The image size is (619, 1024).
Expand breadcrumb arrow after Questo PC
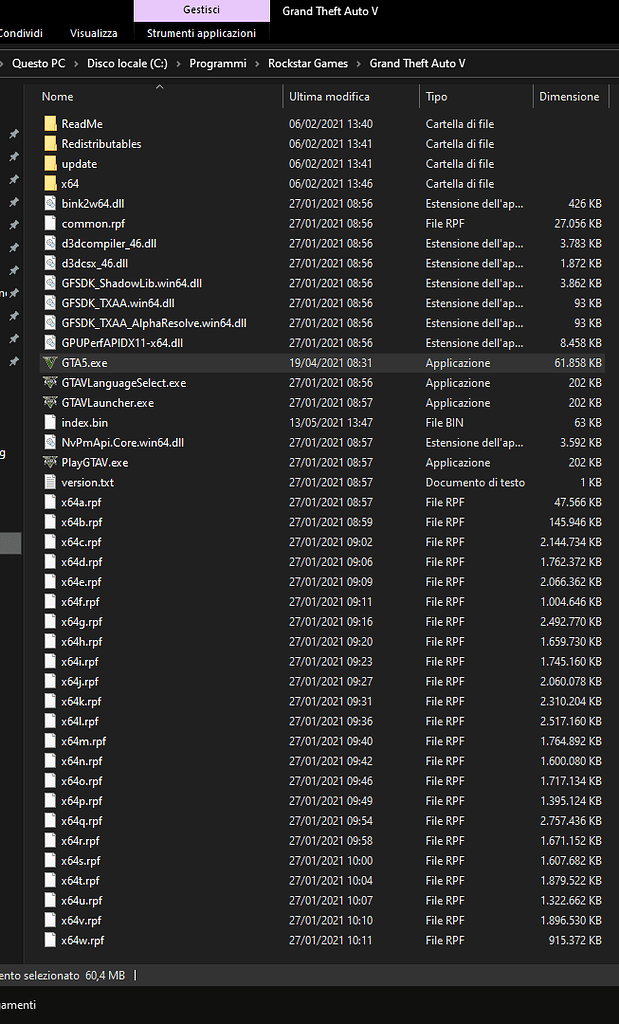76,63
